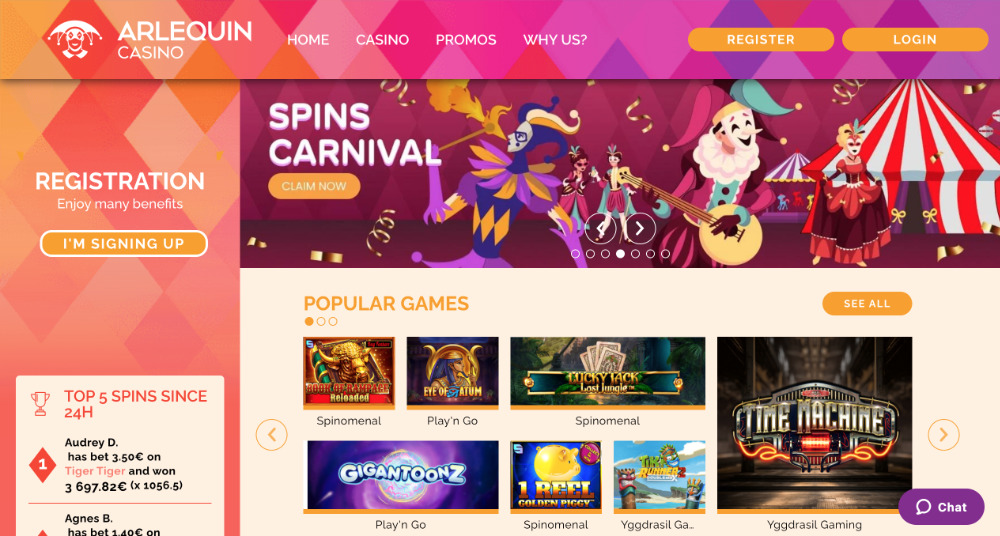The width and height of the screenshot is (1000, 536).
Task: Click the rank 1 diamond badge
Action: 43,465
